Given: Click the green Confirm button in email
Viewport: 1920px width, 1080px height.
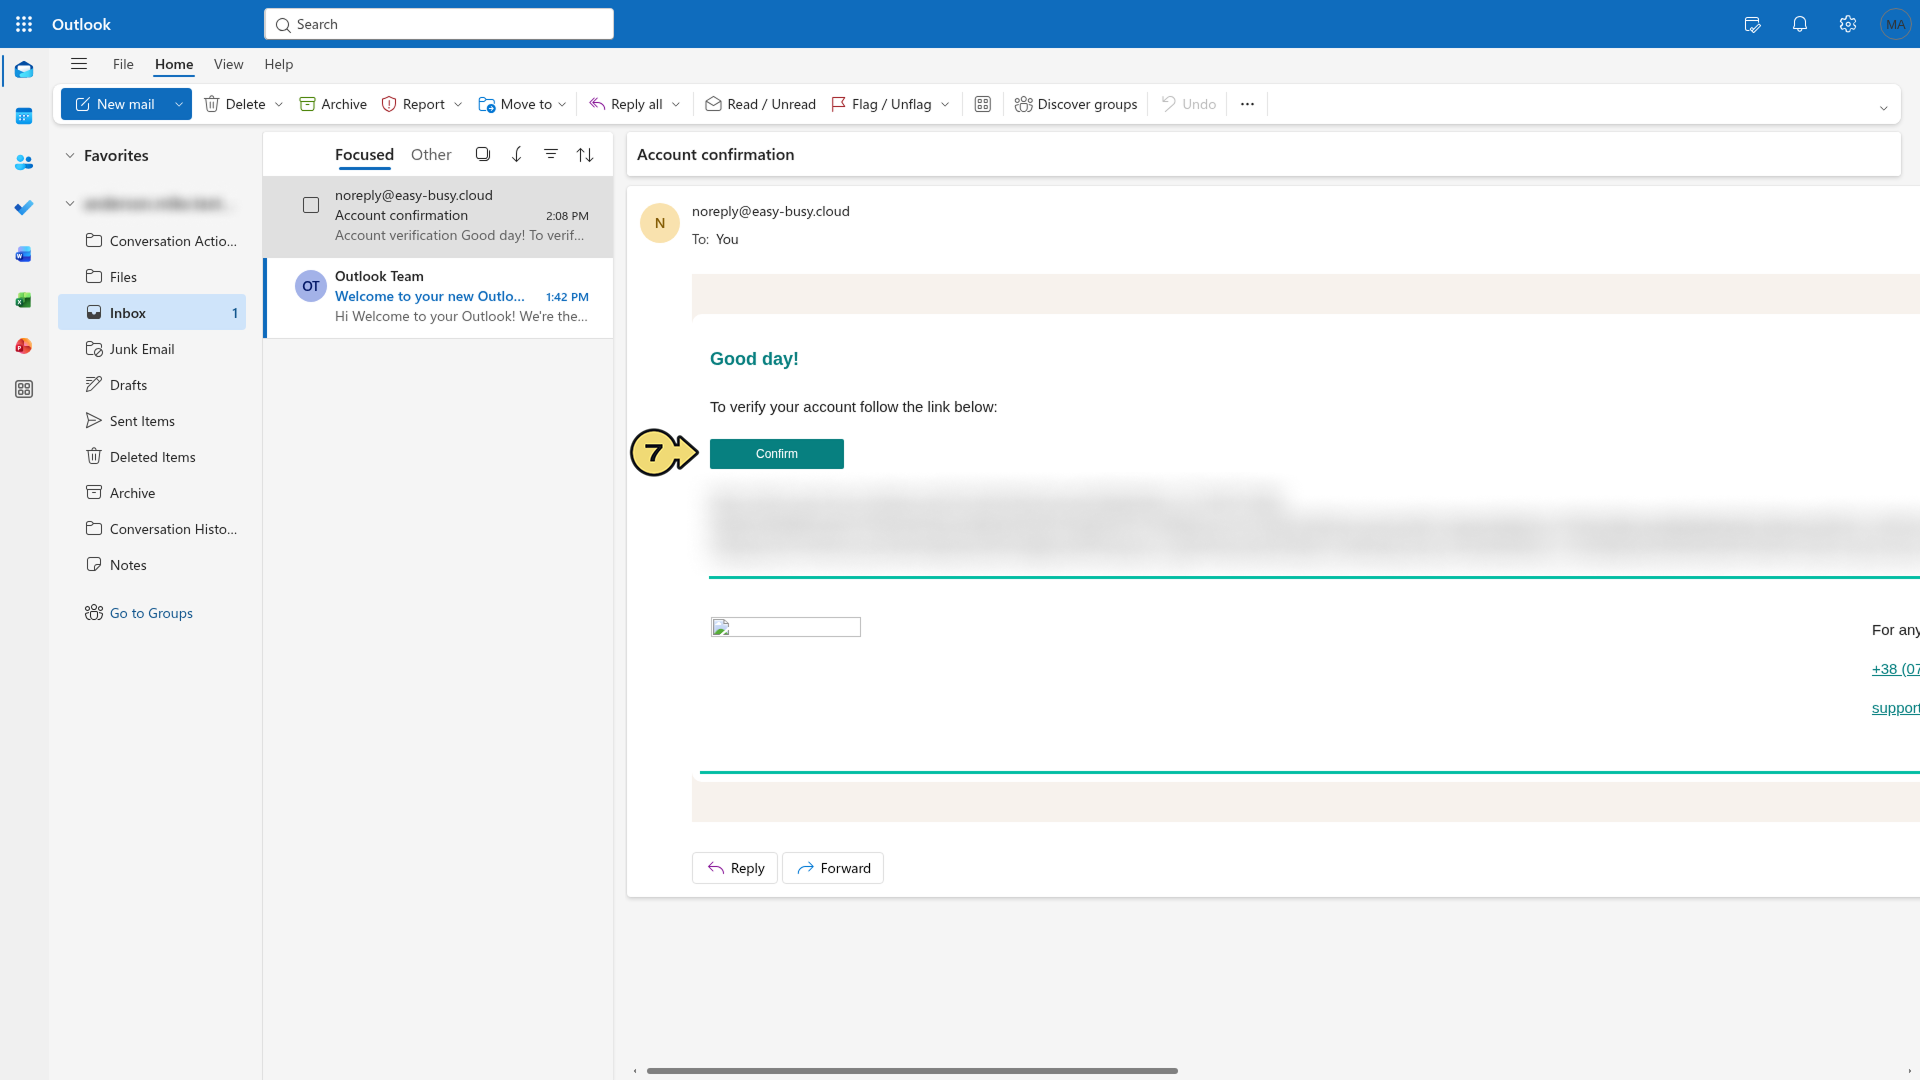Looking at the screenshot, I should pos(777,454).
